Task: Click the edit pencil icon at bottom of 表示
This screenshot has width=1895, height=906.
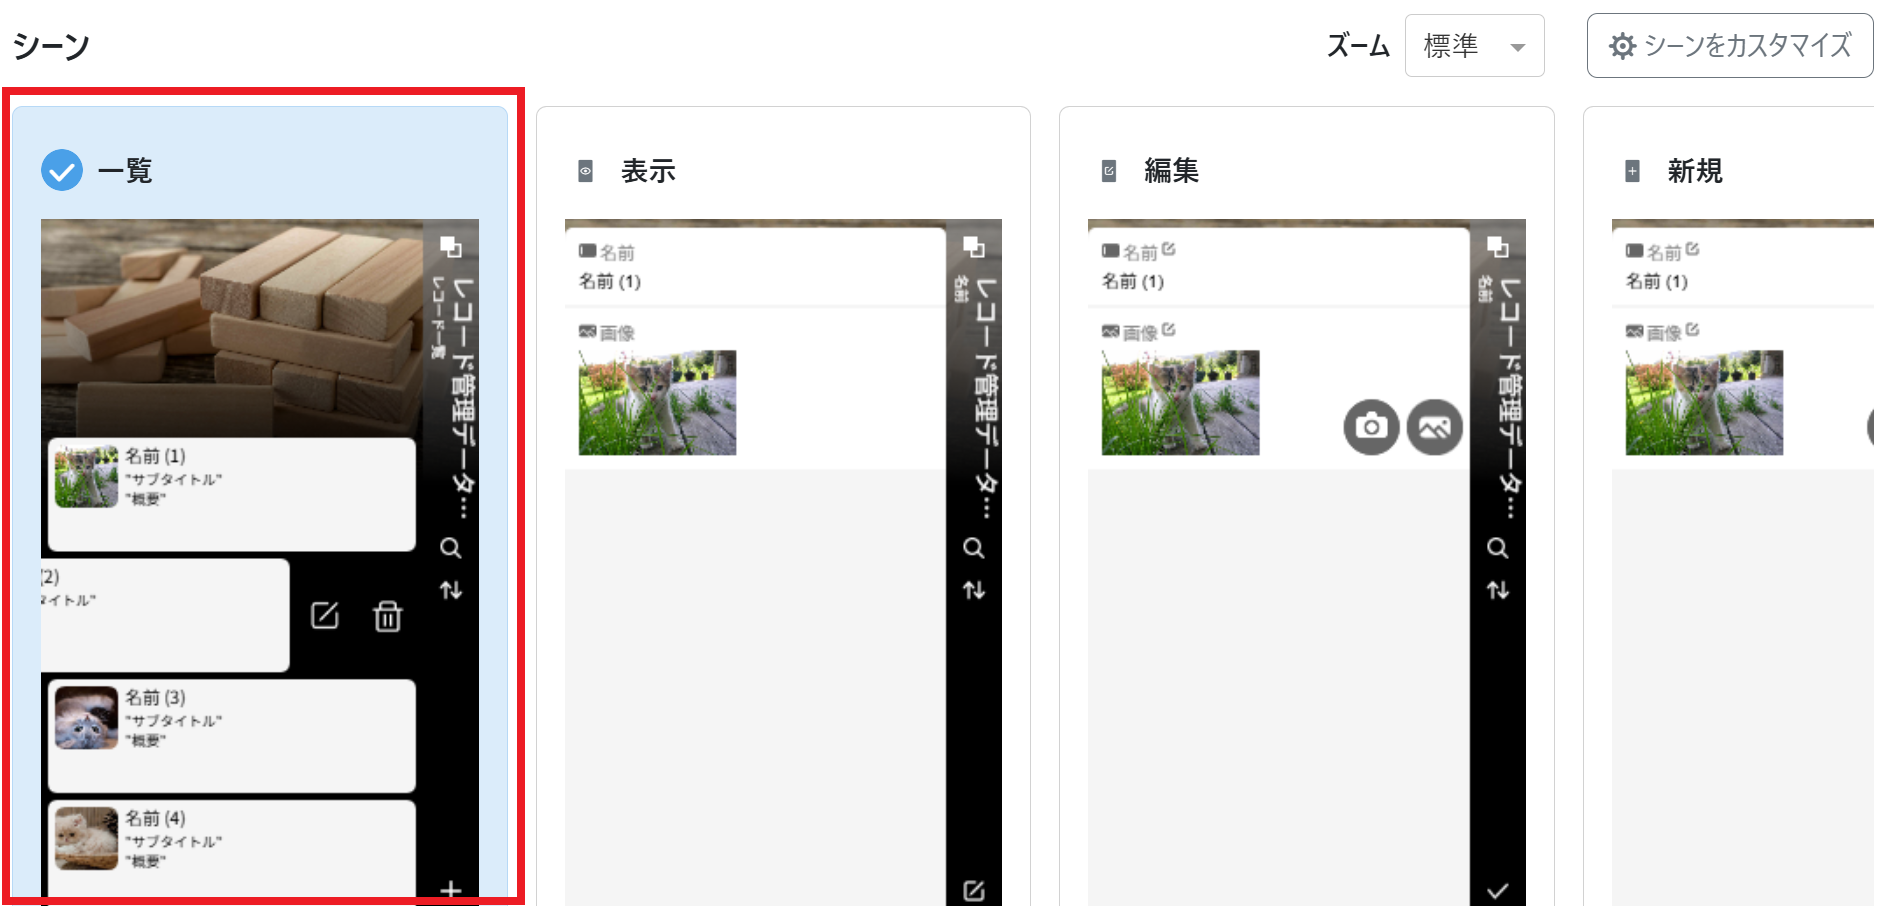Action: (974, 890)
